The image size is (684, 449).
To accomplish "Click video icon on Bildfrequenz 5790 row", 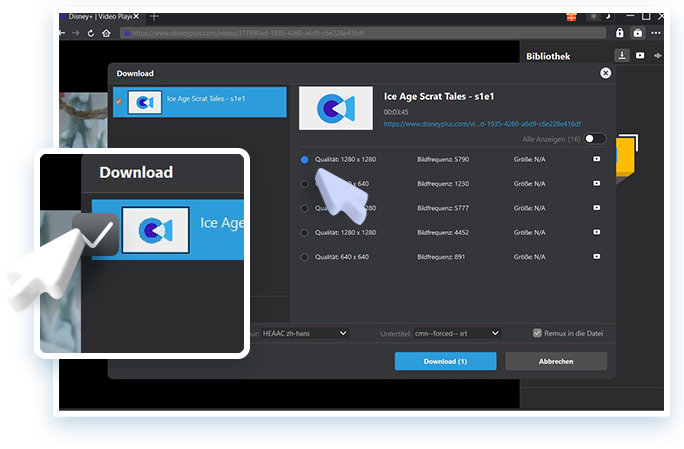I will [x=596, y=159].
